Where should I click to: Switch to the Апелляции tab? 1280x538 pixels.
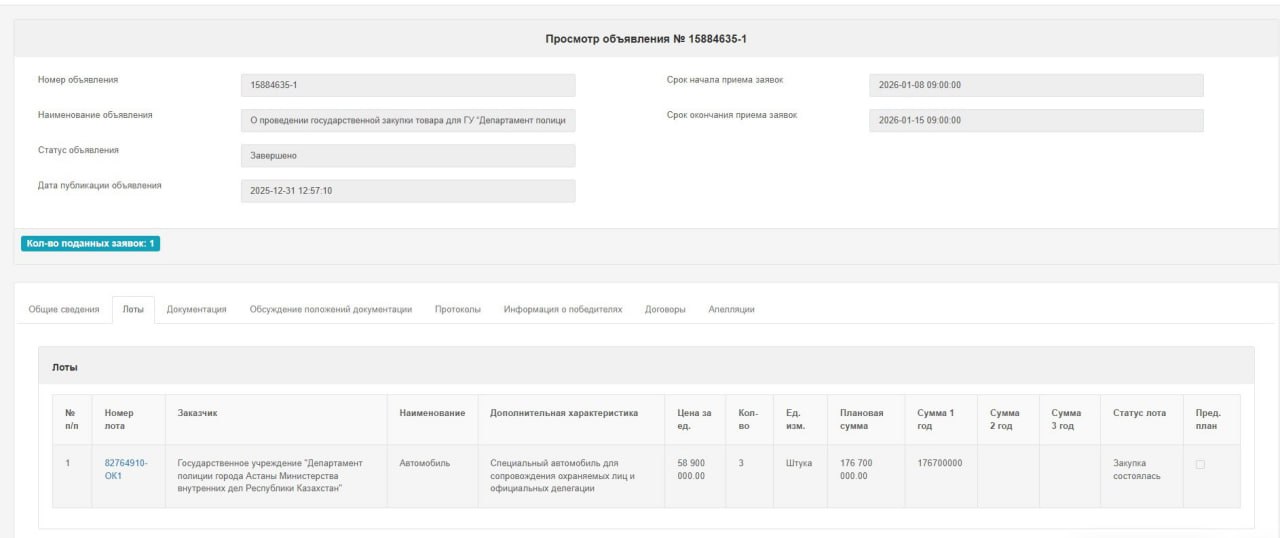731,309
